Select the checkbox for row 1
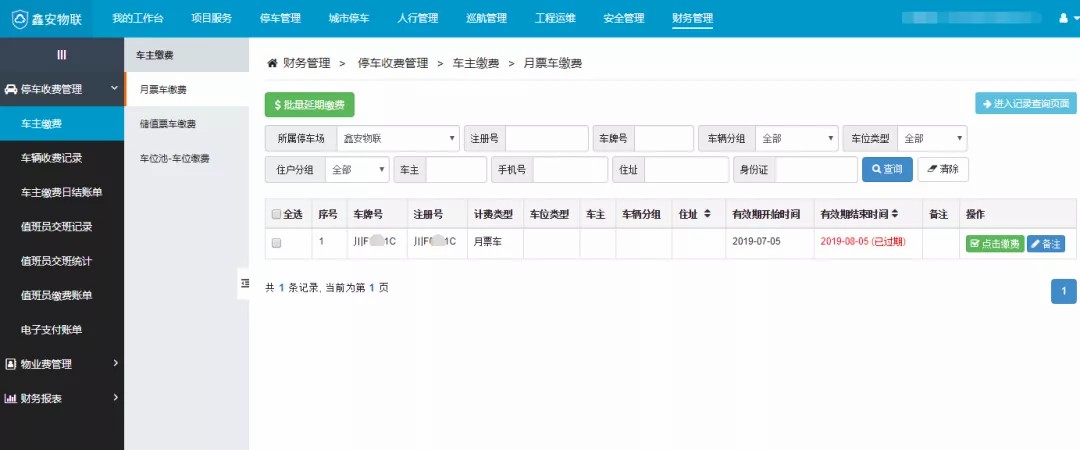1080x450 pixels. [x=277, y=243]
